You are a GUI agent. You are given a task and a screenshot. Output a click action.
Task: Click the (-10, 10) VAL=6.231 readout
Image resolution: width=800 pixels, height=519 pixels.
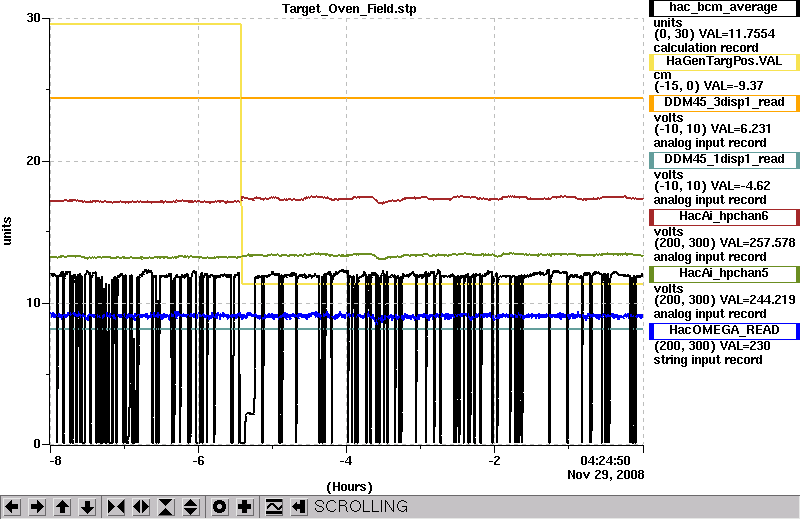[713, 129]
